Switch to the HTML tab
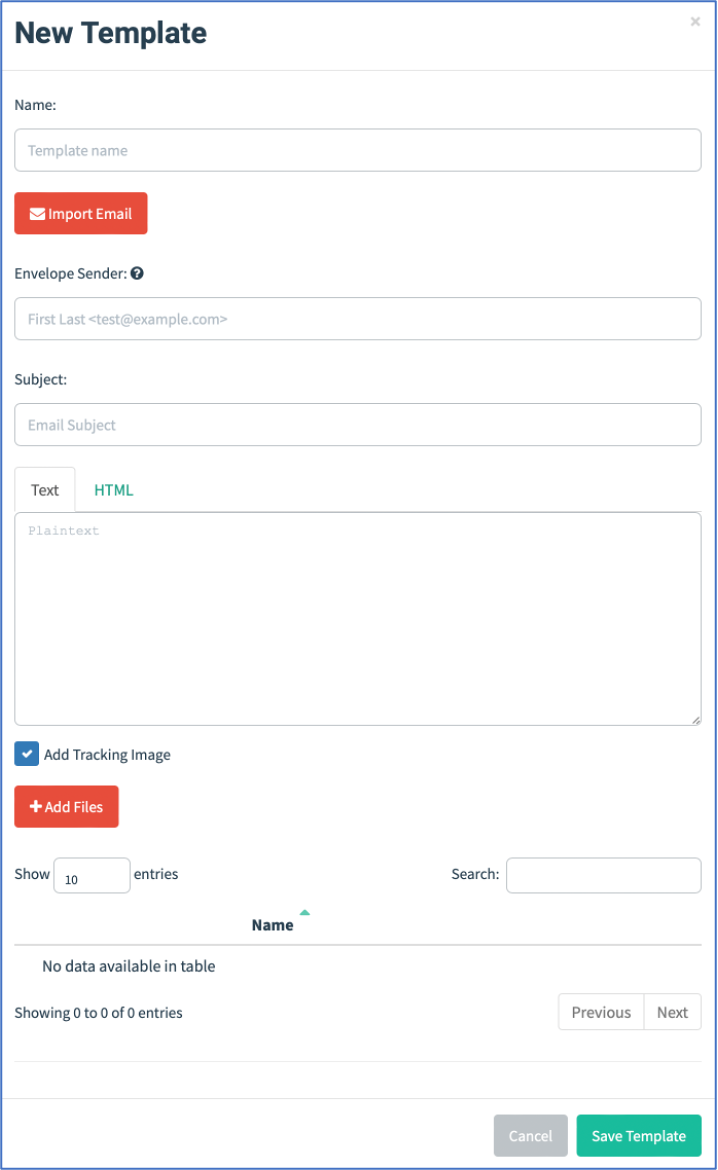This screenshot has height=1170, width=718. 113,490
